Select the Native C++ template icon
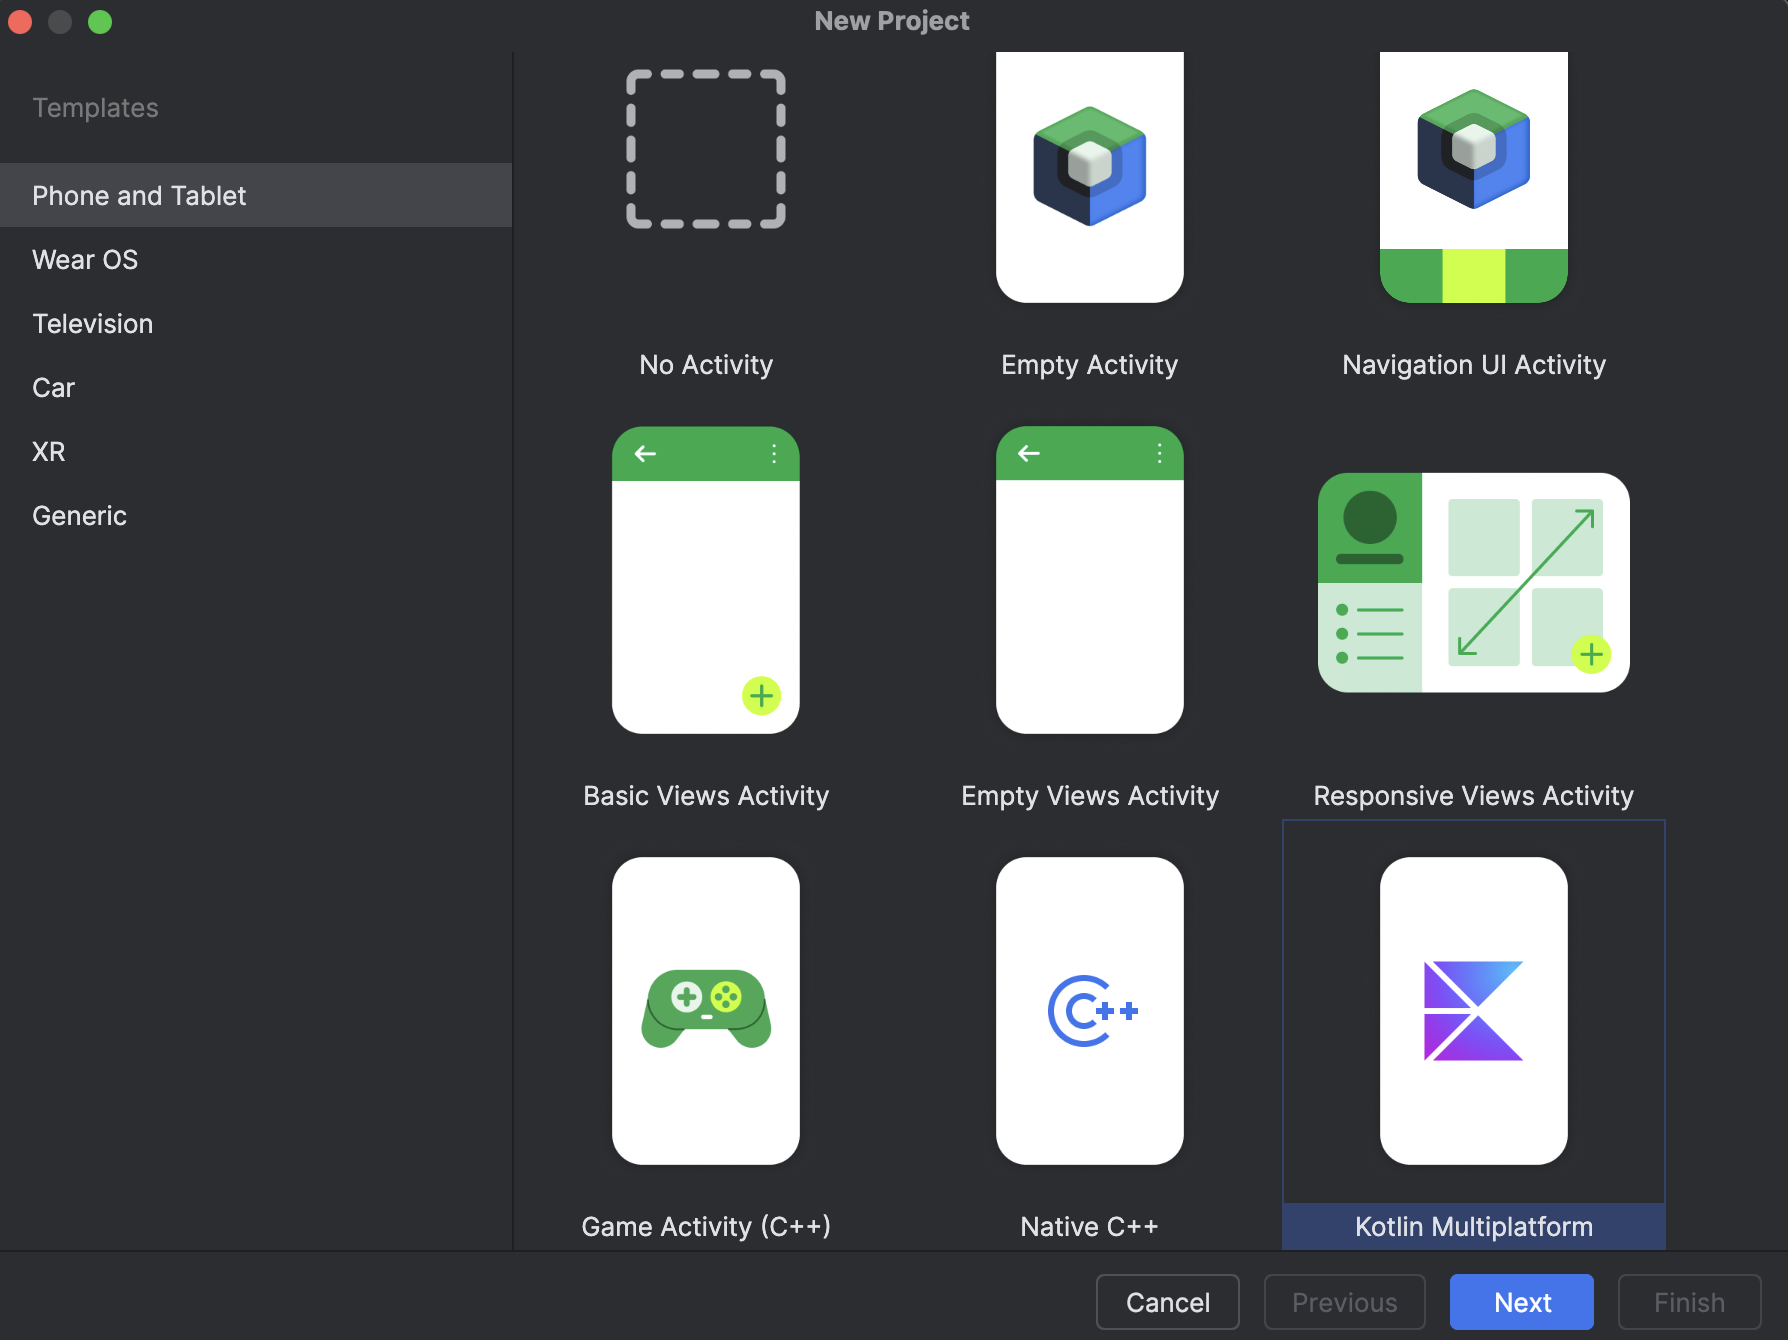This screenshot has width=1788, height=1340. (1089, 1010)
